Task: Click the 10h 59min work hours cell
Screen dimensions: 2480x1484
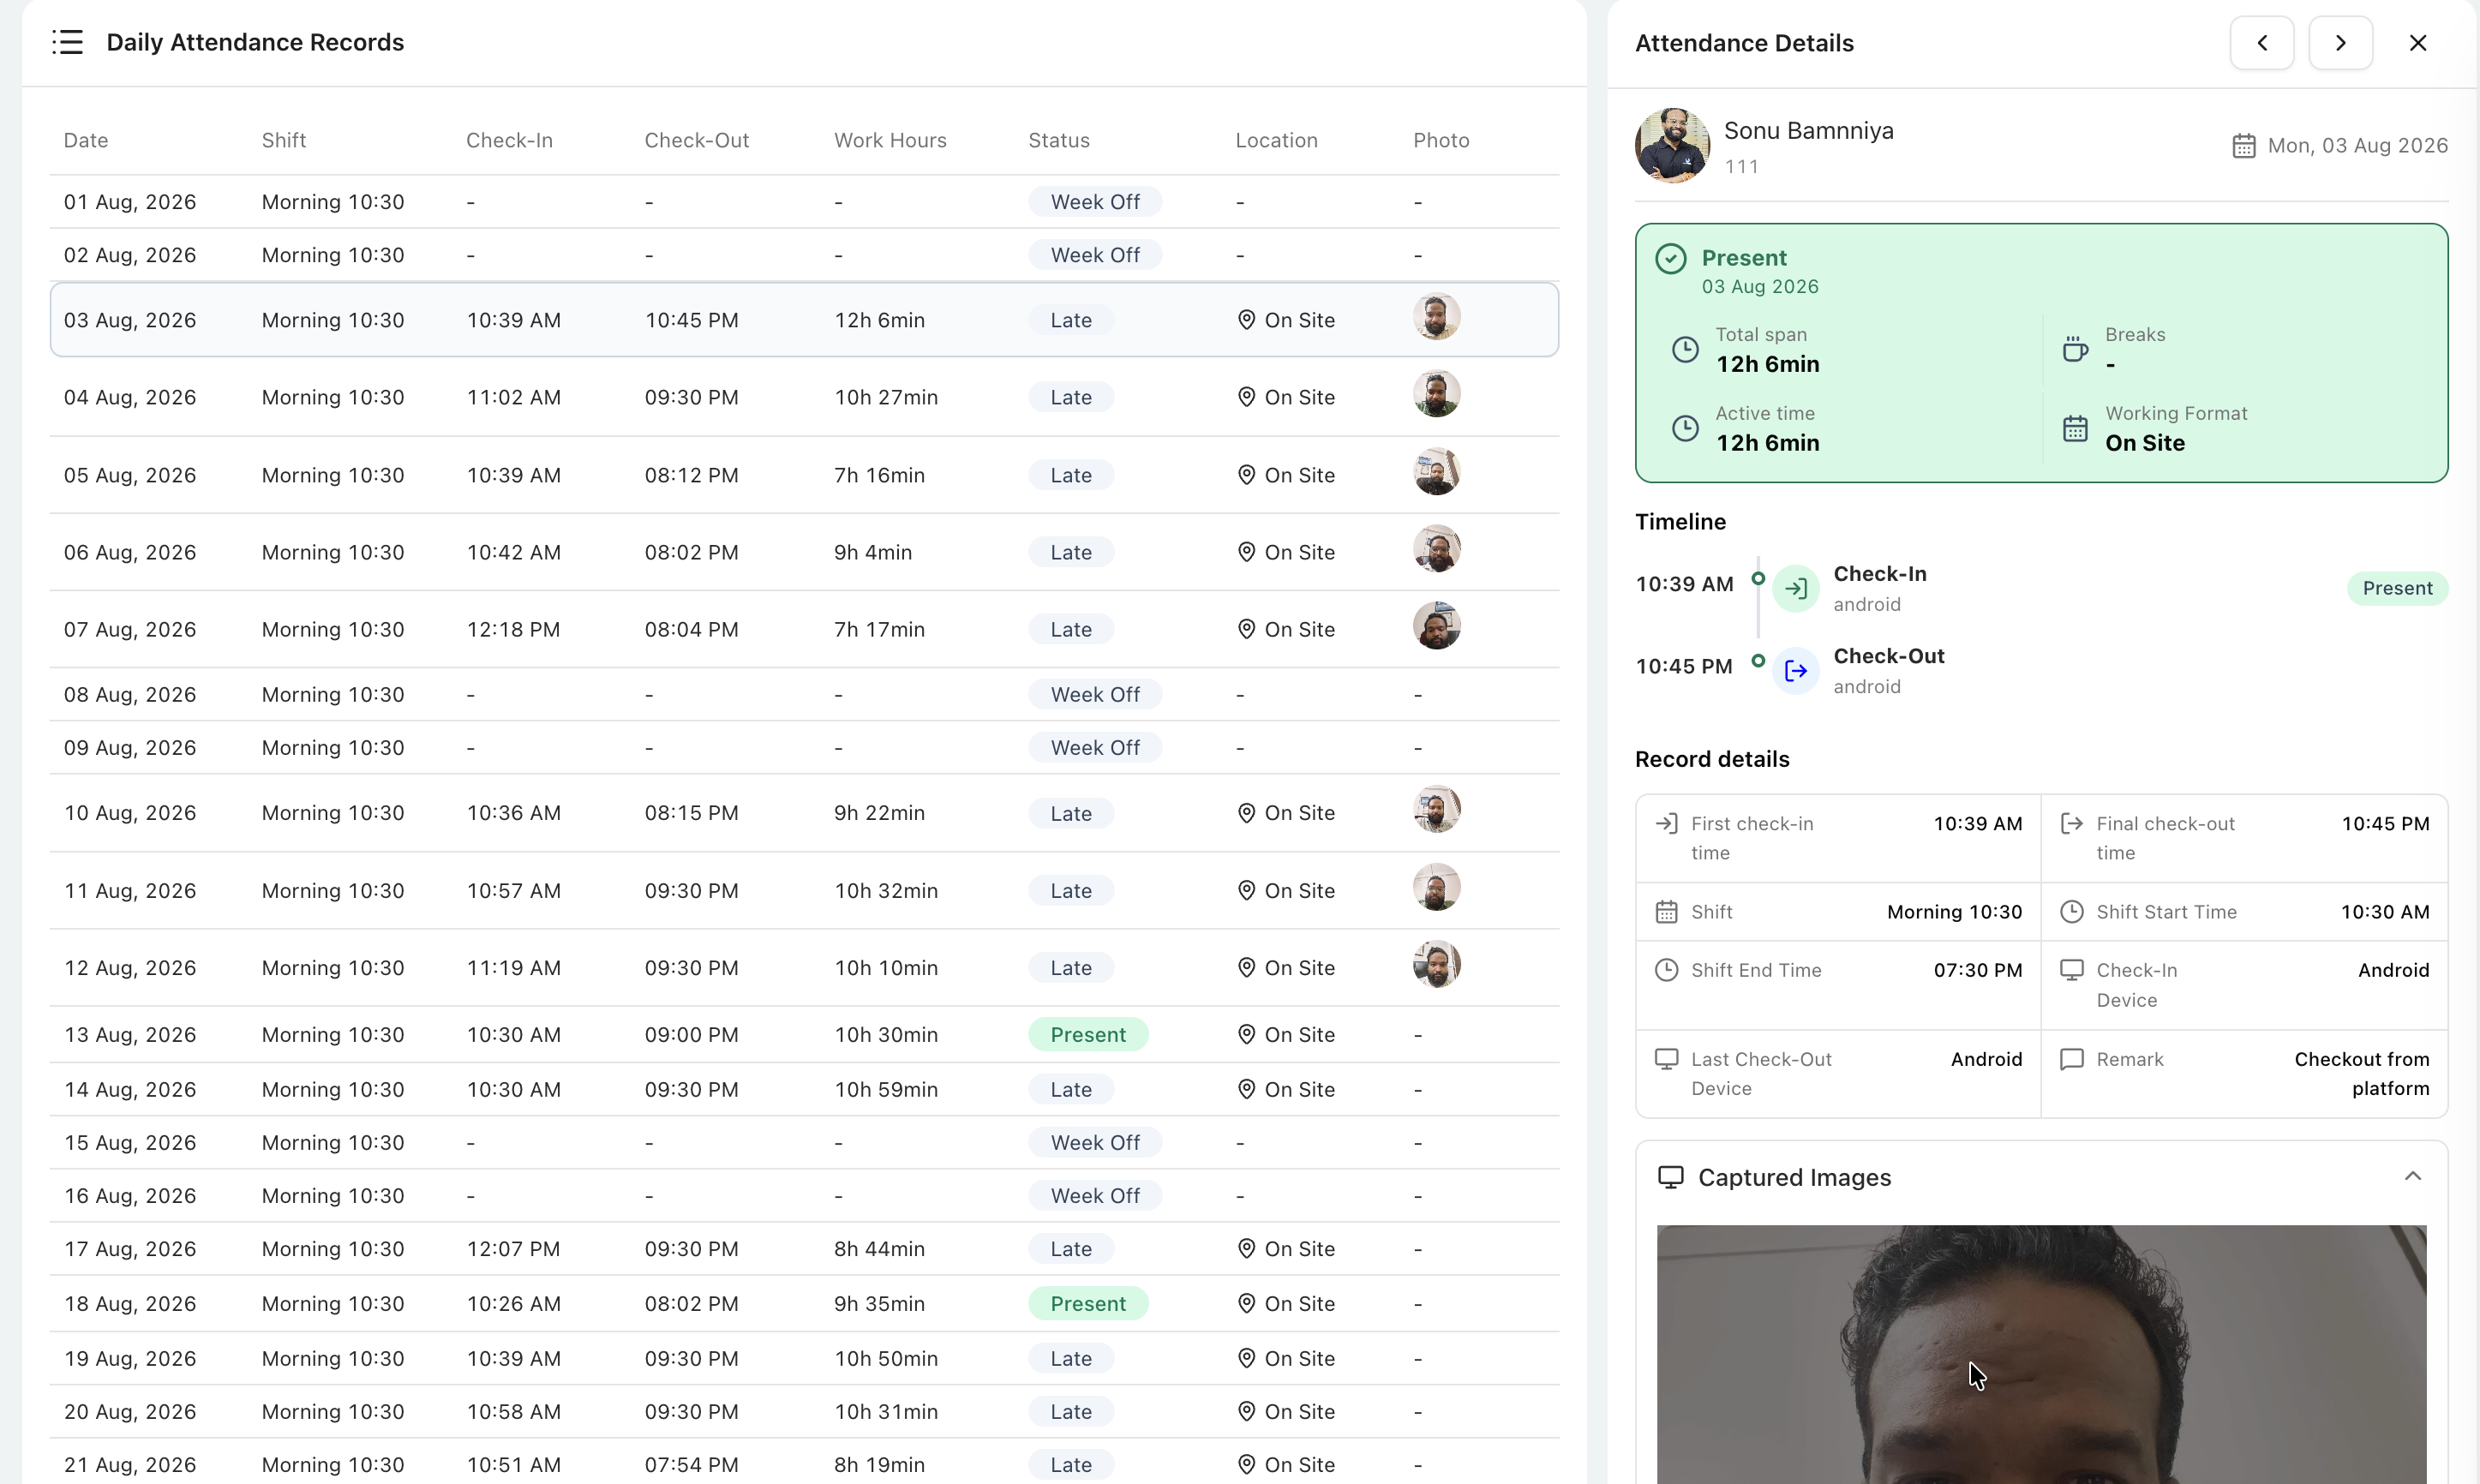Action: click(886, 1089)
